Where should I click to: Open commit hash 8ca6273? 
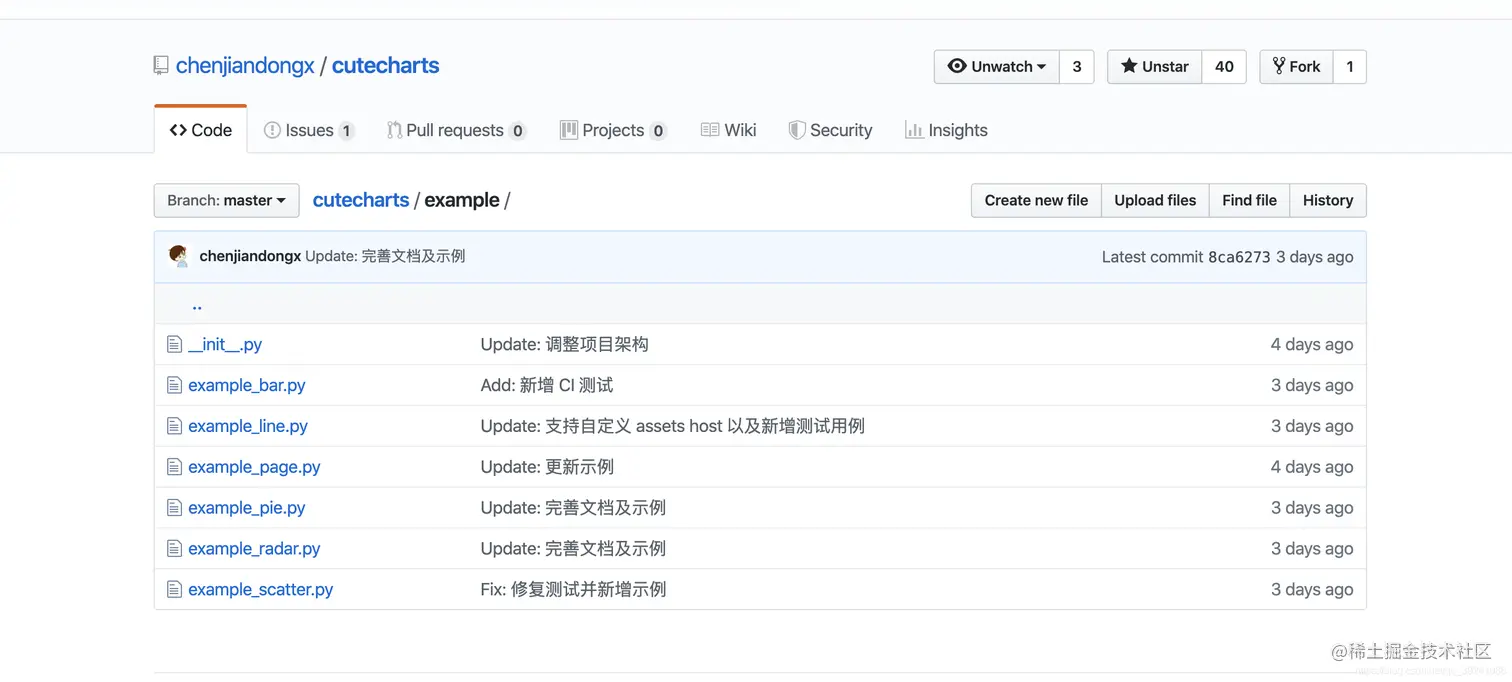coord(1238,257)
